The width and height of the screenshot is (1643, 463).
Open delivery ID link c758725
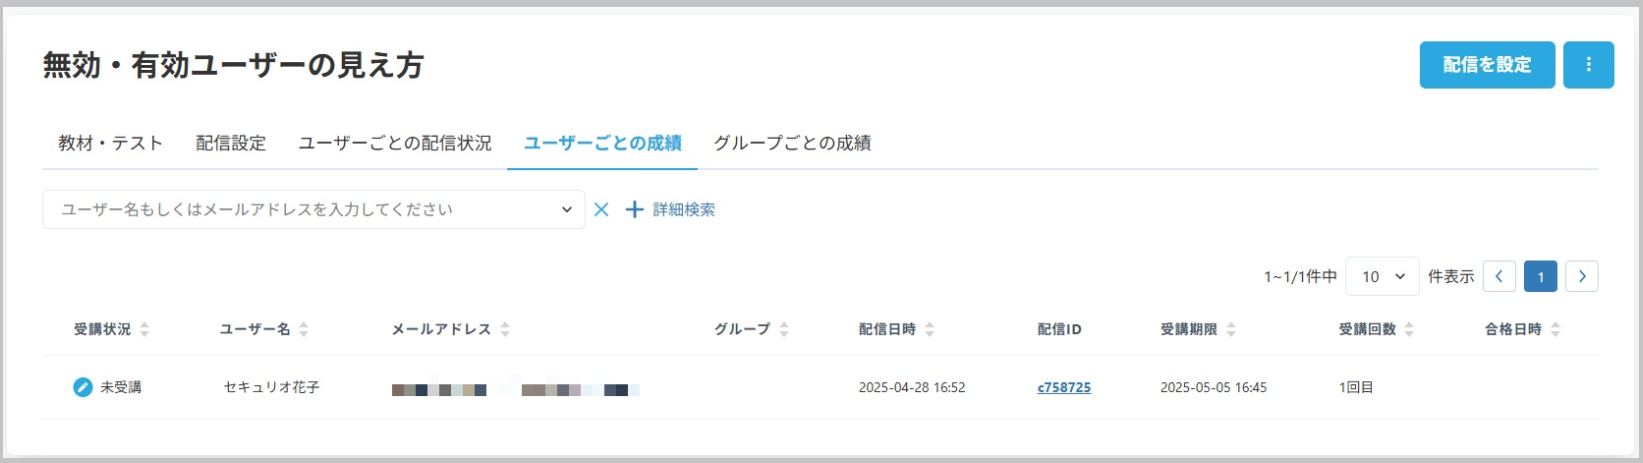point(1064,387)
